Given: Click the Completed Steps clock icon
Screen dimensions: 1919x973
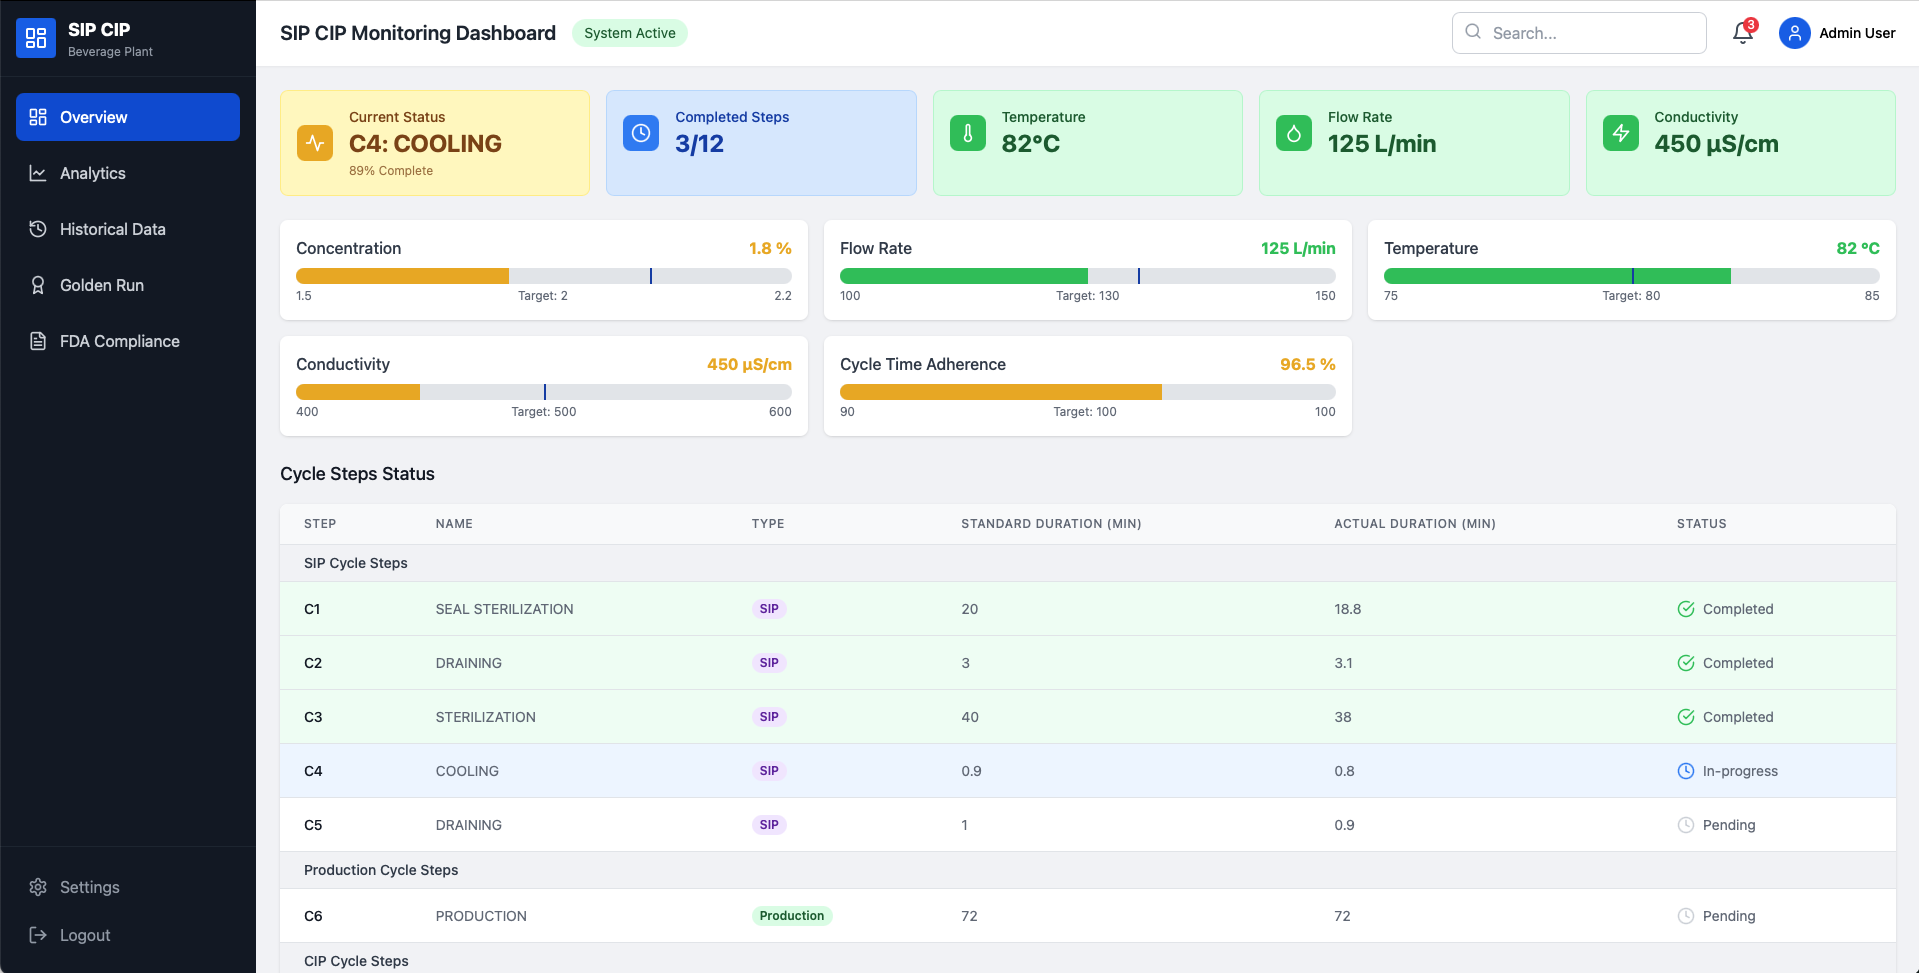Looking at the screenshot, I should (x=641, y=133).
